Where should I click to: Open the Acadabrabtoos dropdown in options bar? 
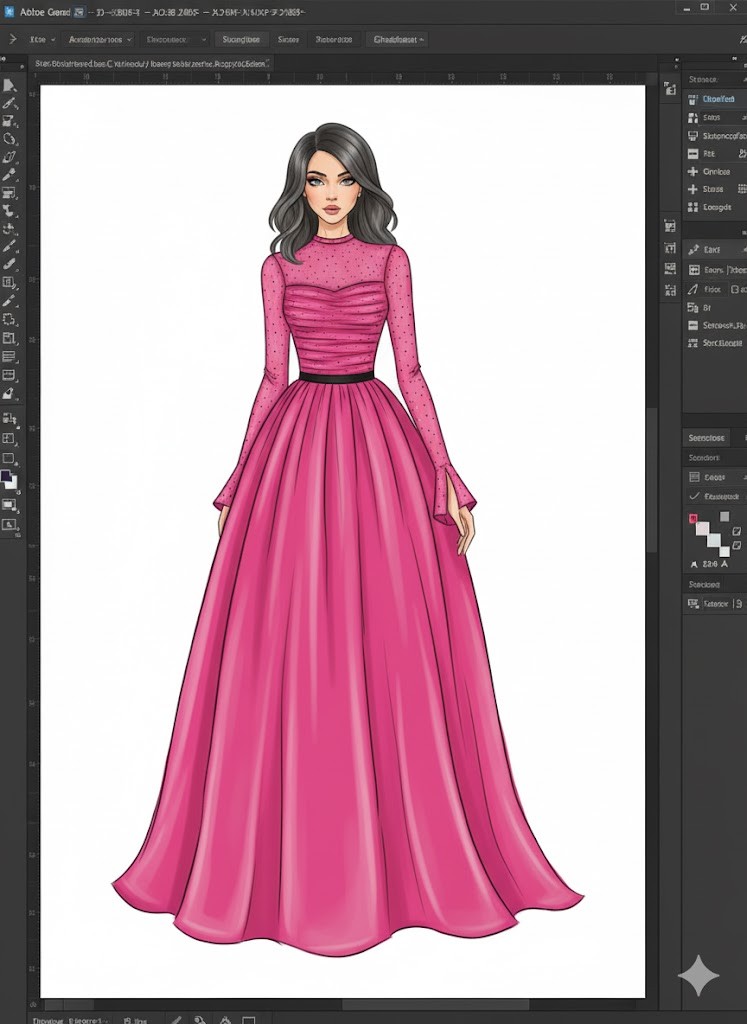(x=100, y=39)
